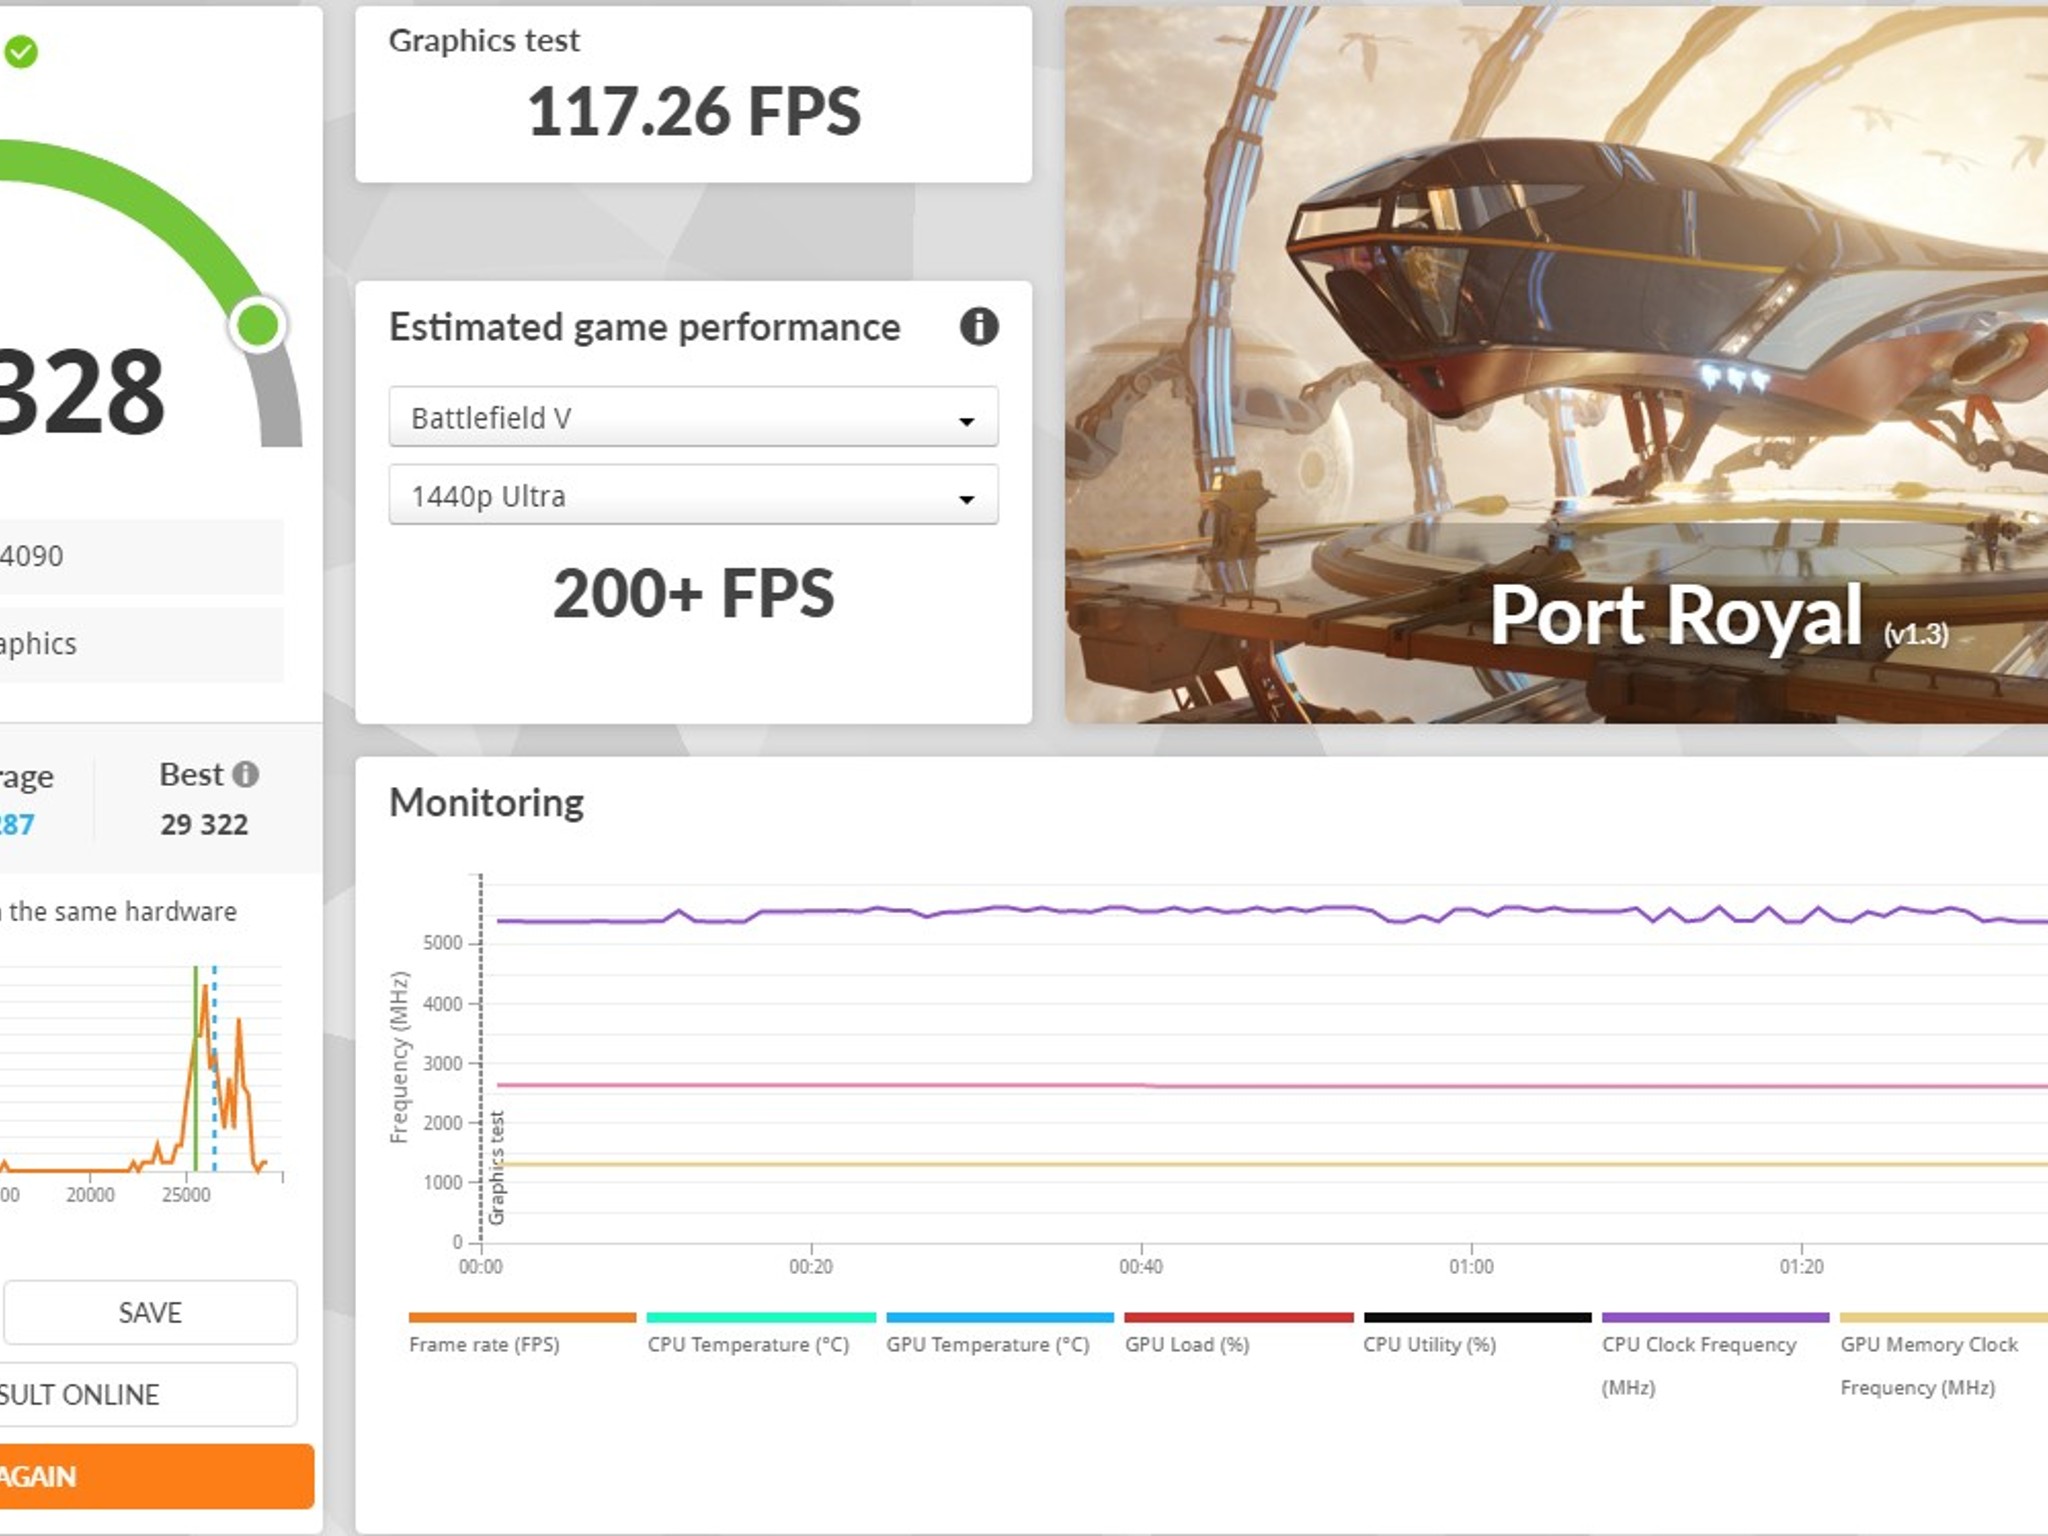
Task: Toggle Frame rate (FPS) legend series
Action: click(x=522, y=1334)
